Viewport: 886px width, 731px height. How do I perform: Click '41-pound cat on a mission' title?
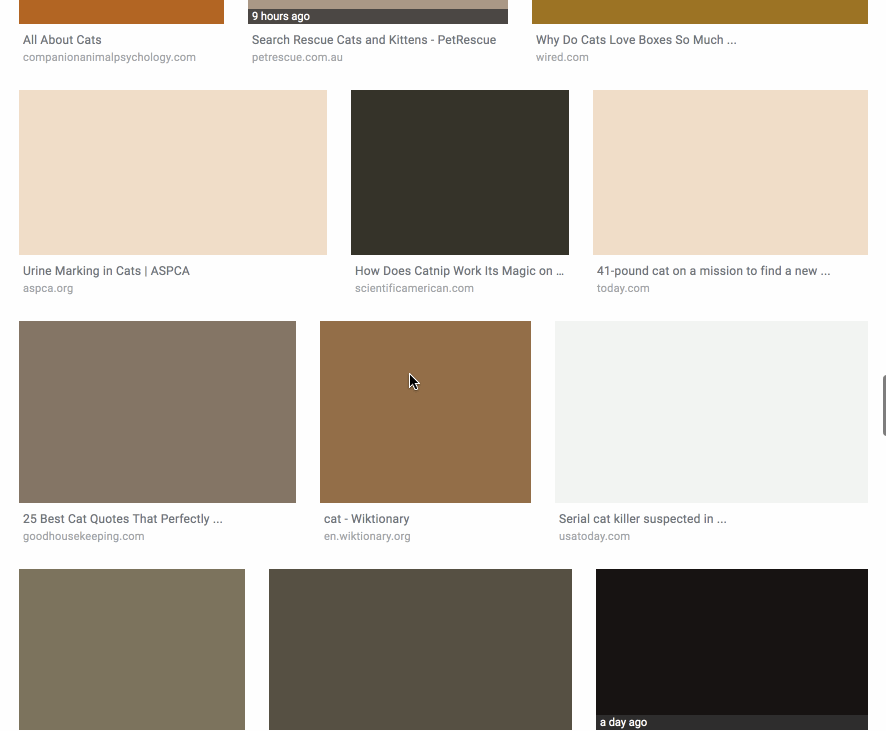714,271
